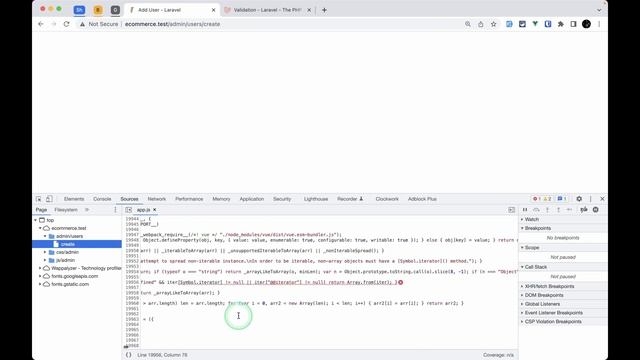This screenshot has height=360, width=640.
Task: Go back in browser history
Action: click(41, 24)
